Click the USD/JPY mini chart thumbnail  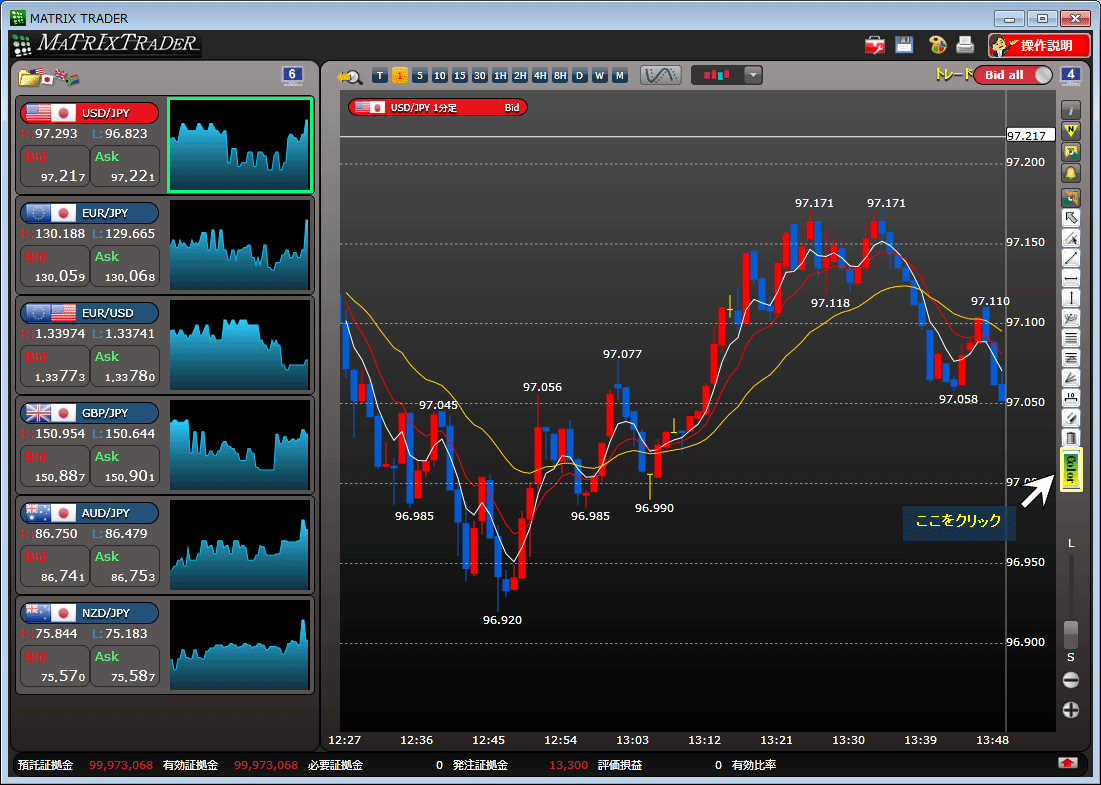point(240,145)
